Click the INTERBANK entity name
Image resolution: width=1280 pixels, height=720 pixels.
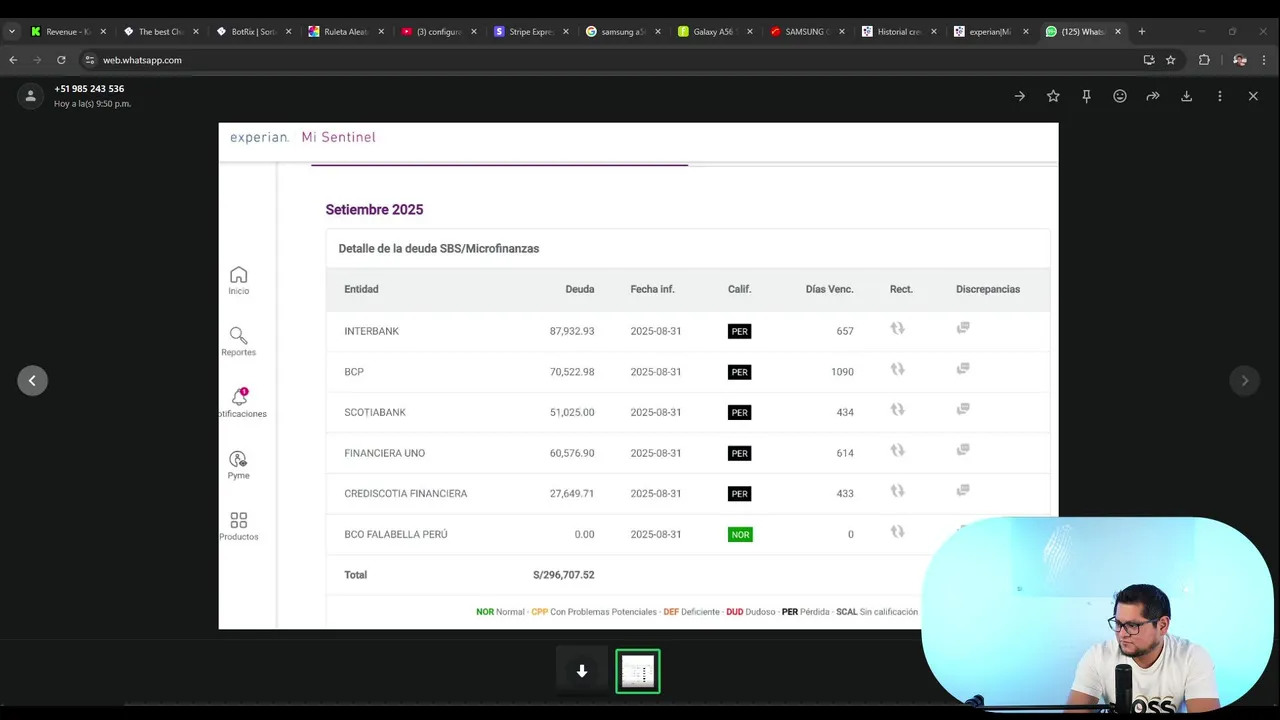click(372, 331)
